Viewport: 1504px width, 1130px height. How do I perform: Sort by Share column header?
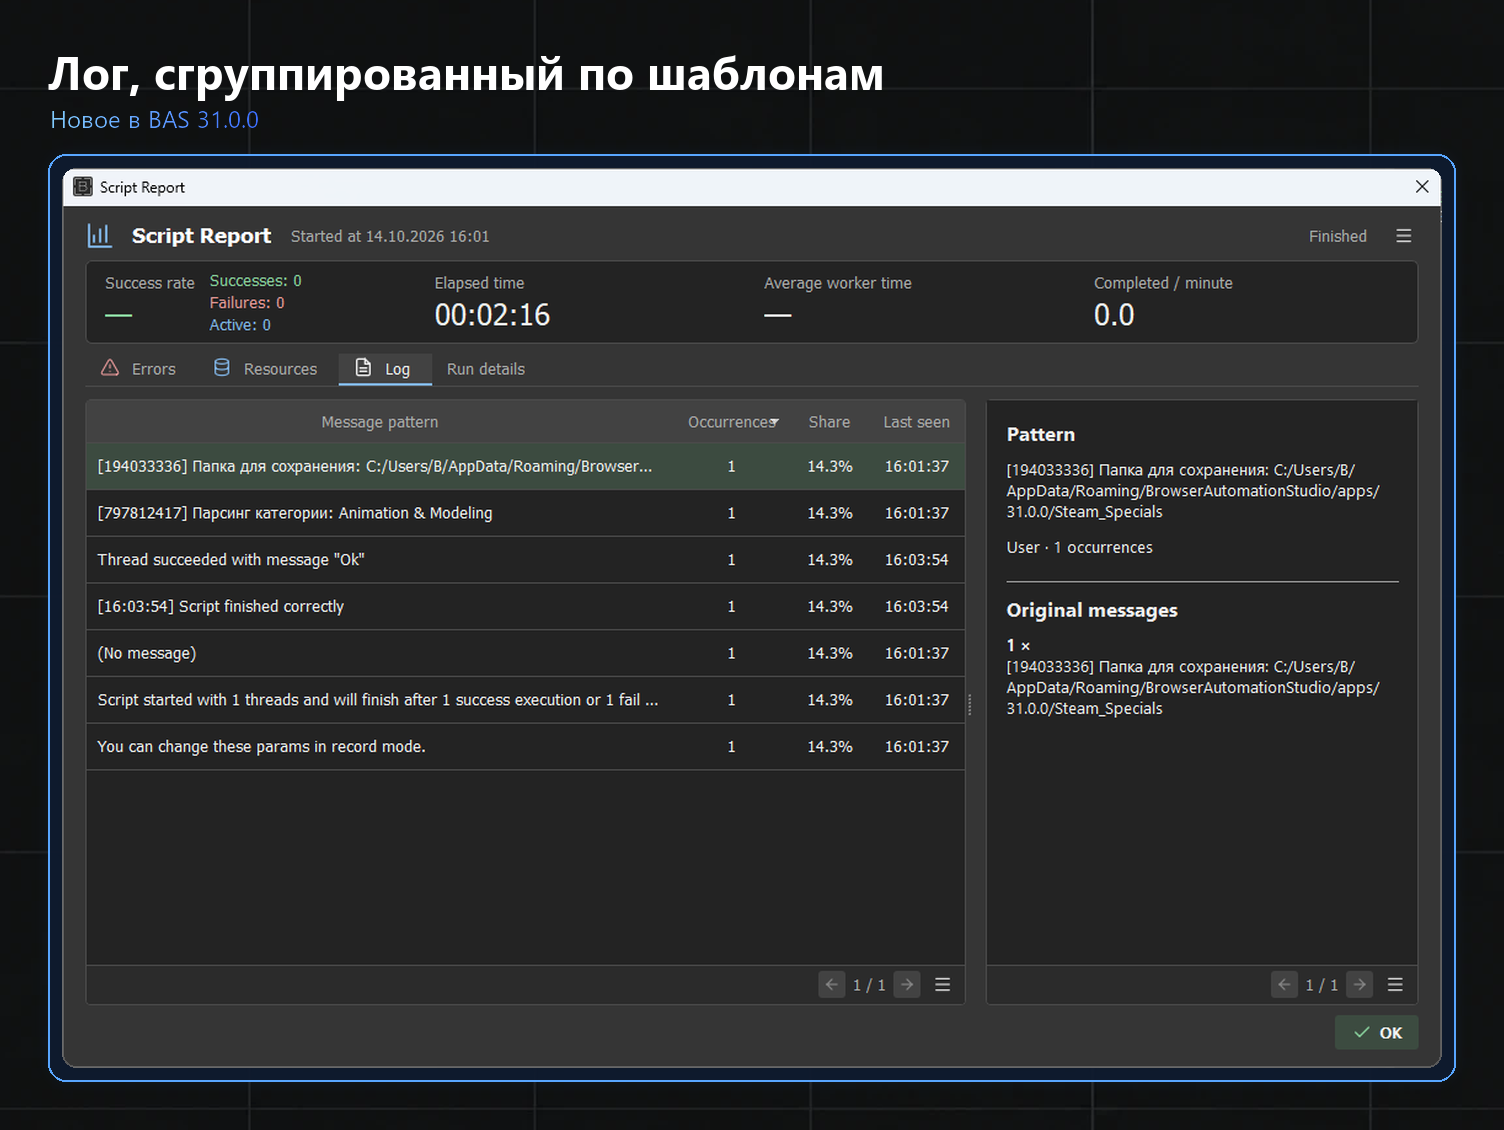click(829, 422)
